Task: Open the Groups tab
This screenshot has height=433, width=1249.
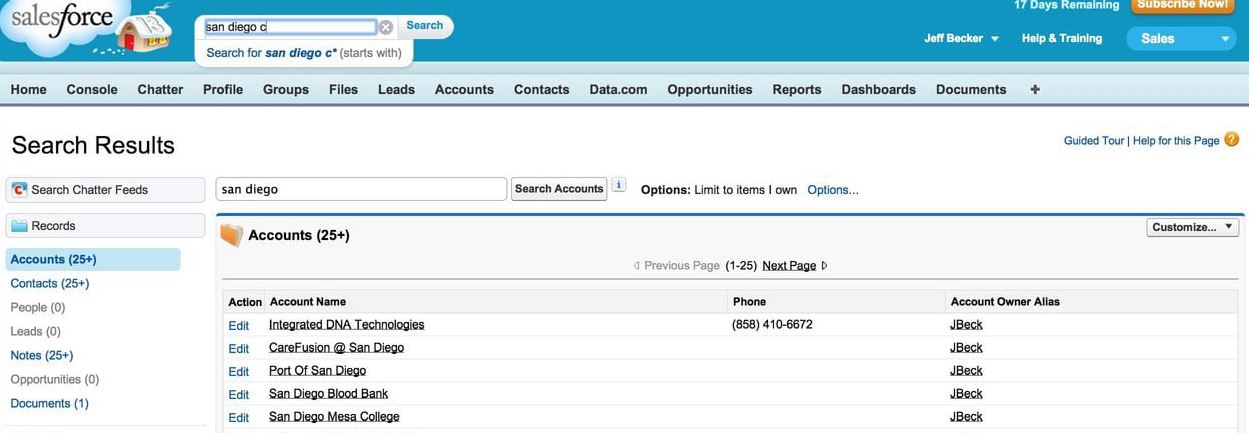Action: 286,89
